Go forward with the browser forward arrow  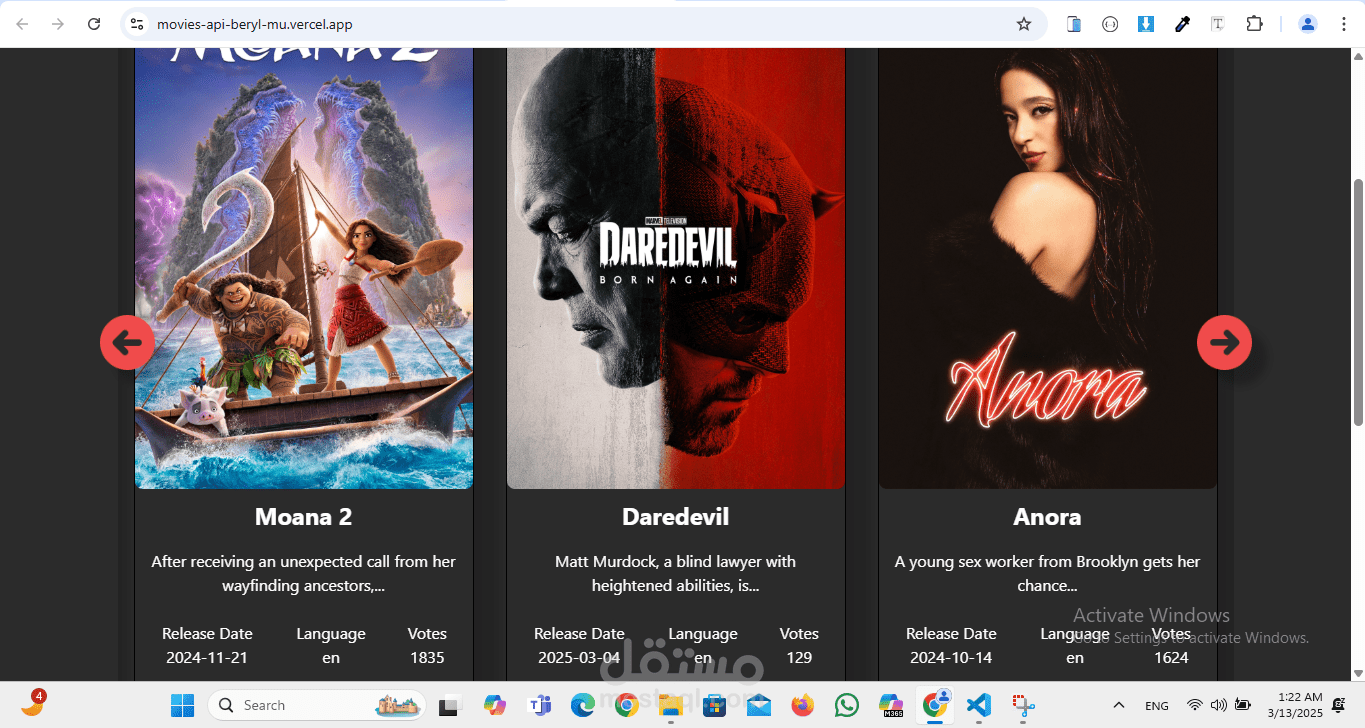pyautogui.click(x=58, y=24)
